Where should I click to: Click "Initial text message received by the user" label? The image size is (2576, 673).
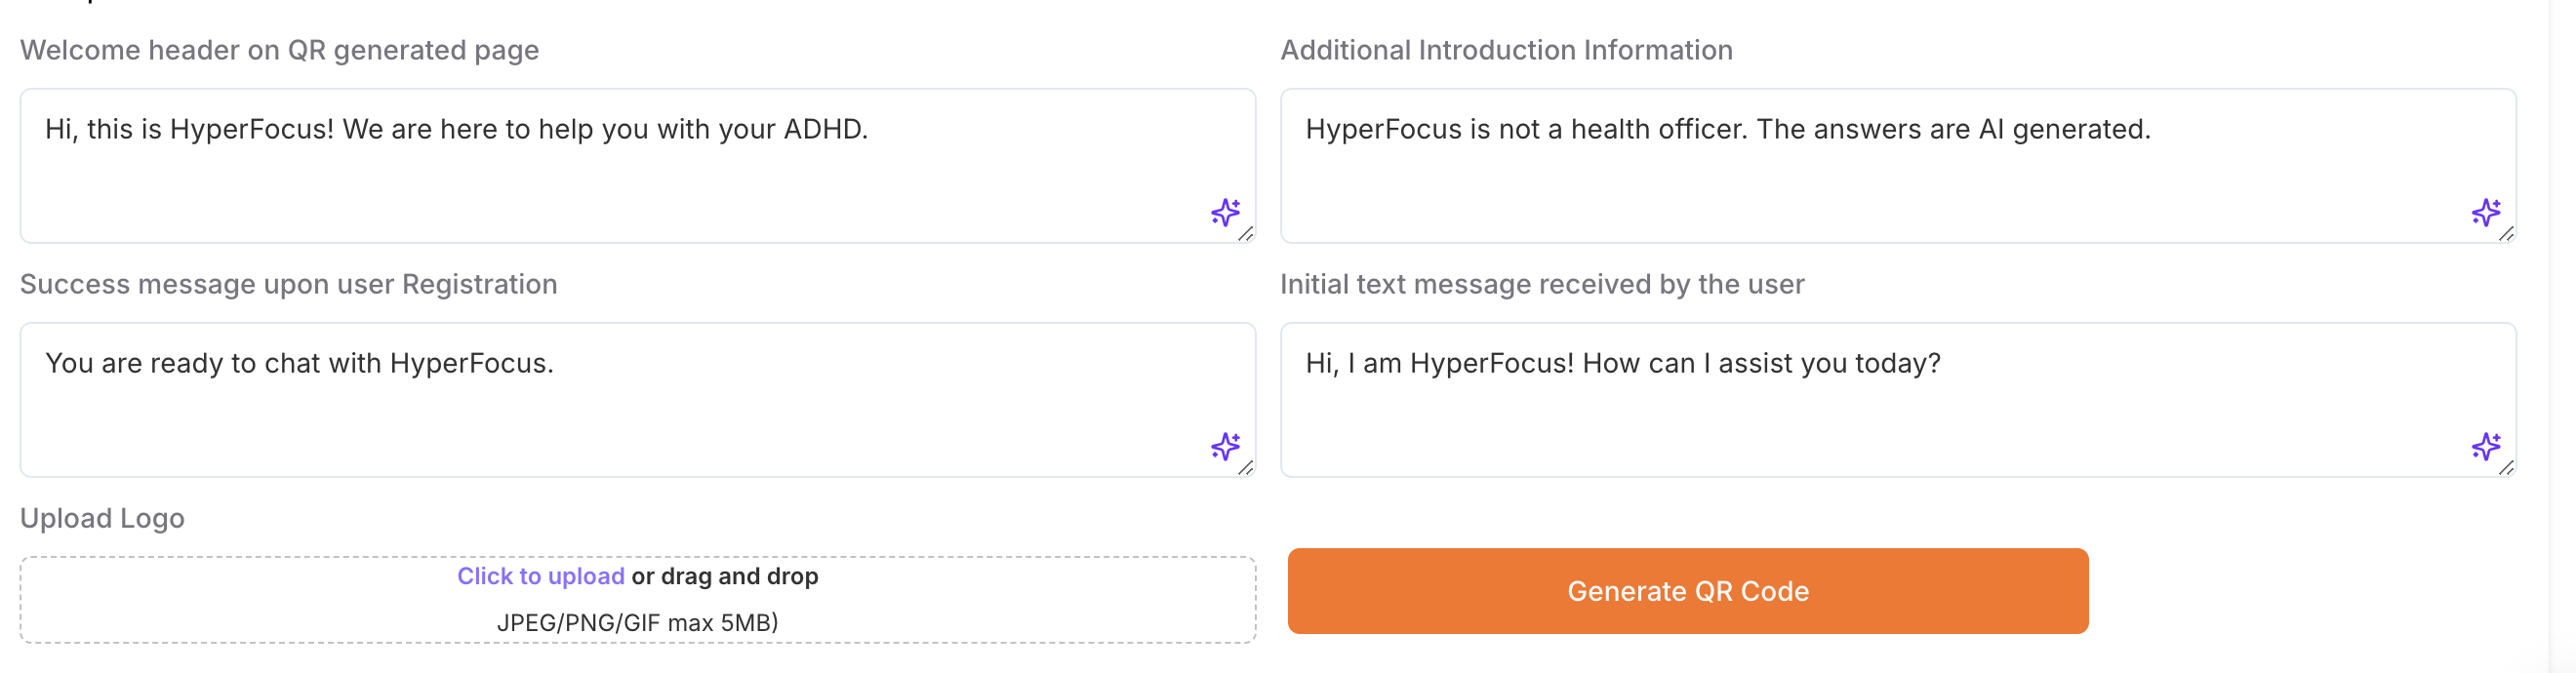point(1542,284)
